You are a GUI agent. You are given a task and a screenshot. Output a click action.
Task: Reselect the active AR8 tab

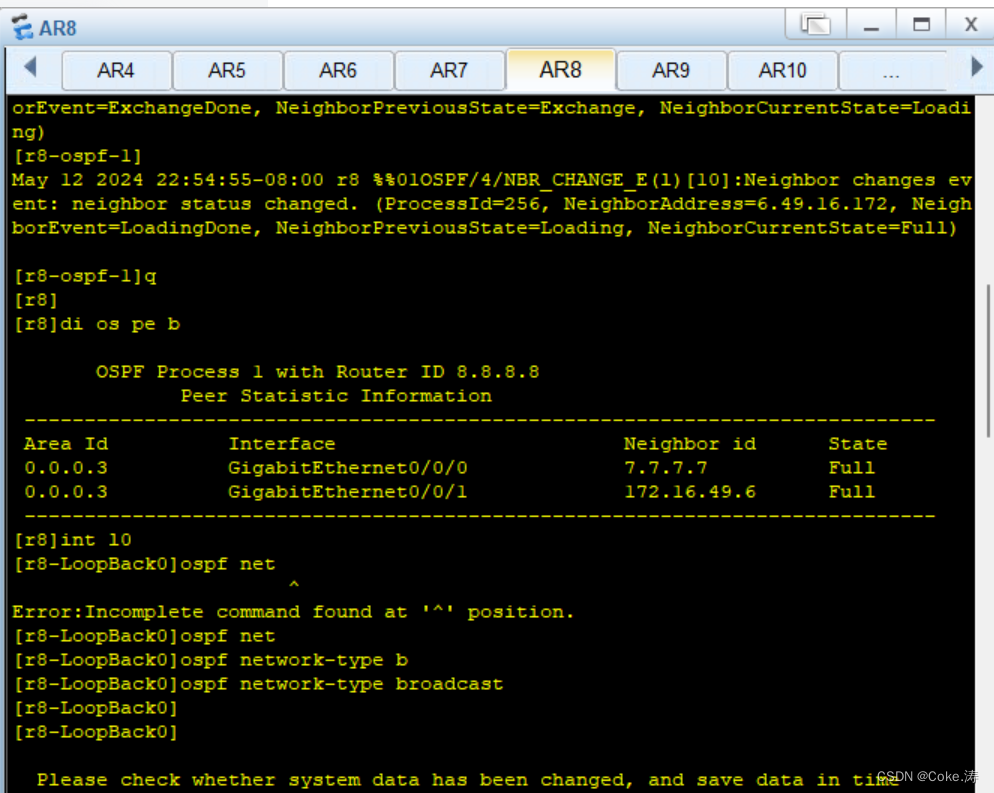560,70
